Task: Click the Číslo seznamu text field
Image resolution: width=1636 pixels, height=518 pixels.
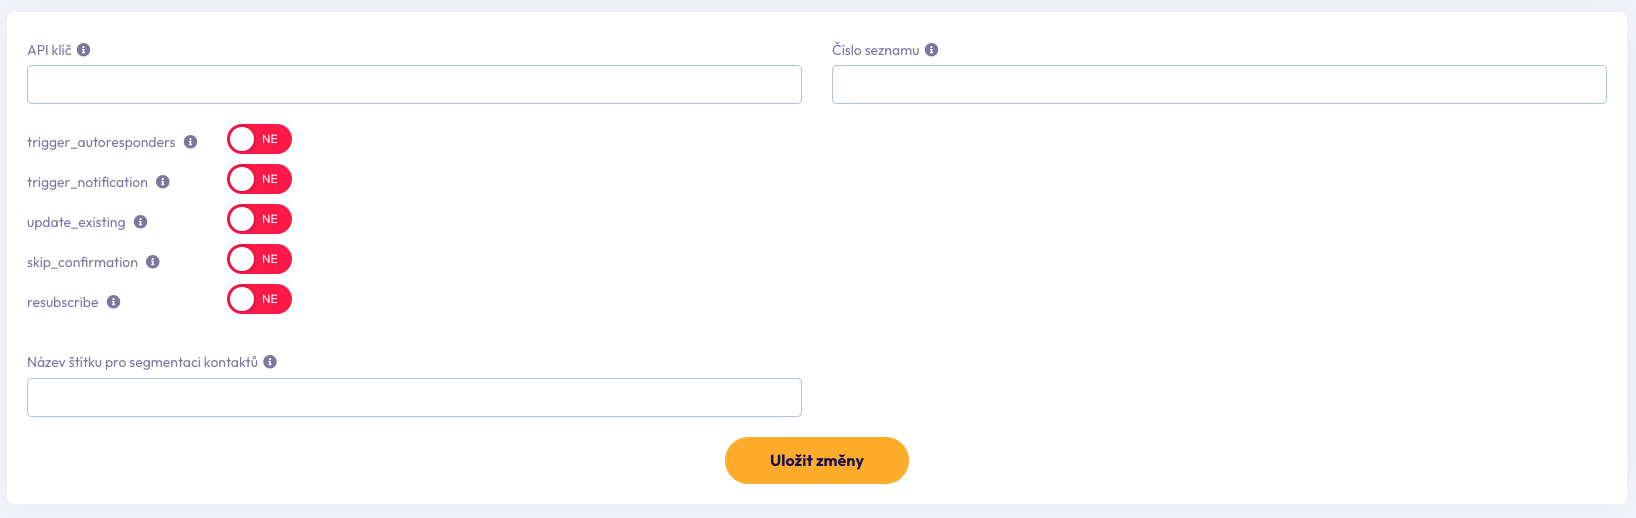Action: (x=1219, y=85)
